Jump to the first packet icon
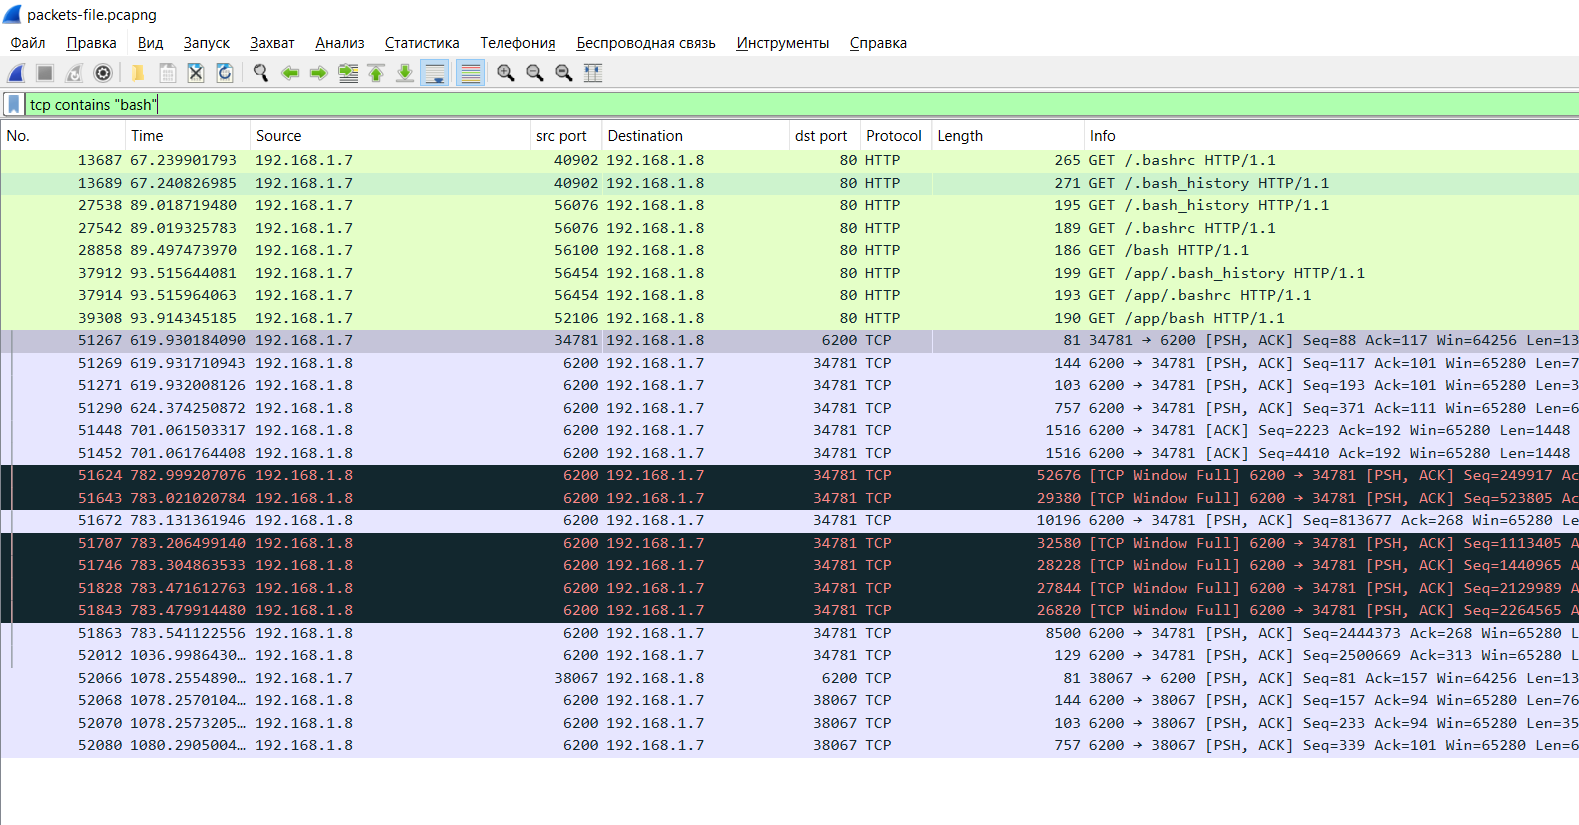 [376, 73]
